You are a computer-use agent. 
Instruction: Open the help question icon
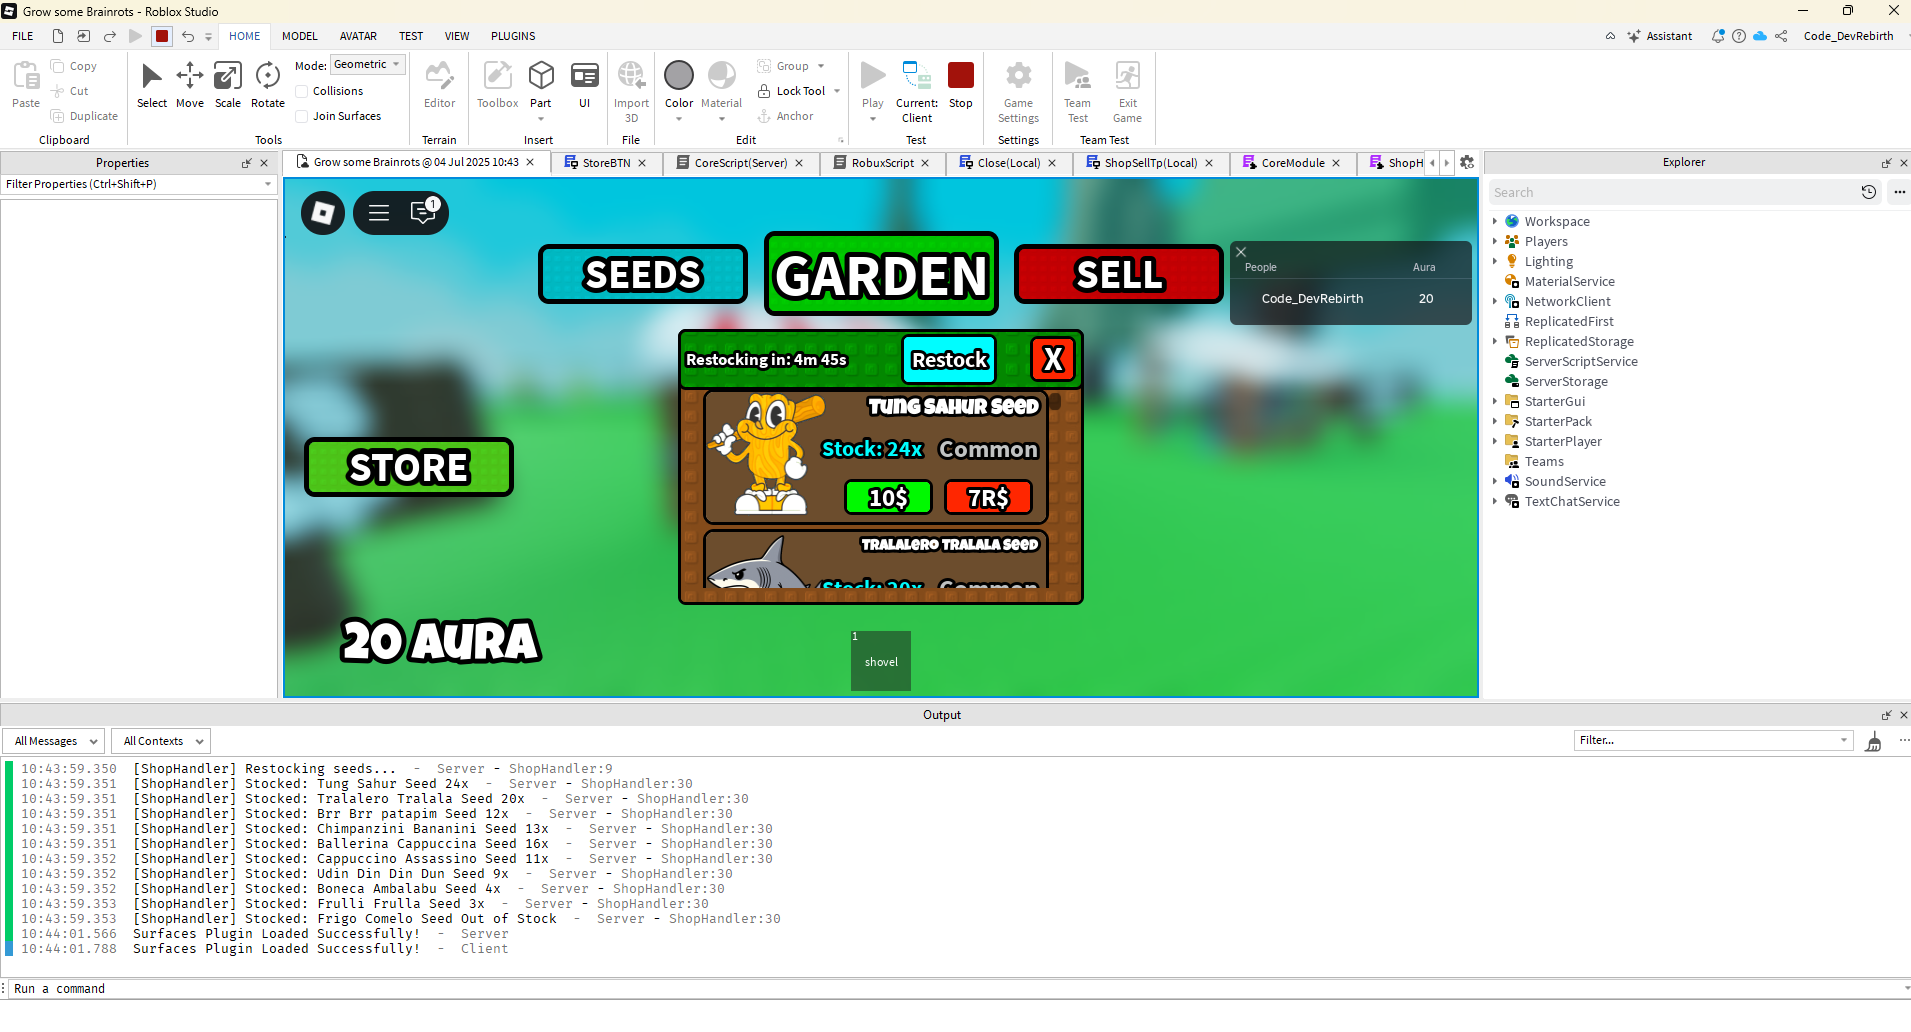click(1739, 36)
